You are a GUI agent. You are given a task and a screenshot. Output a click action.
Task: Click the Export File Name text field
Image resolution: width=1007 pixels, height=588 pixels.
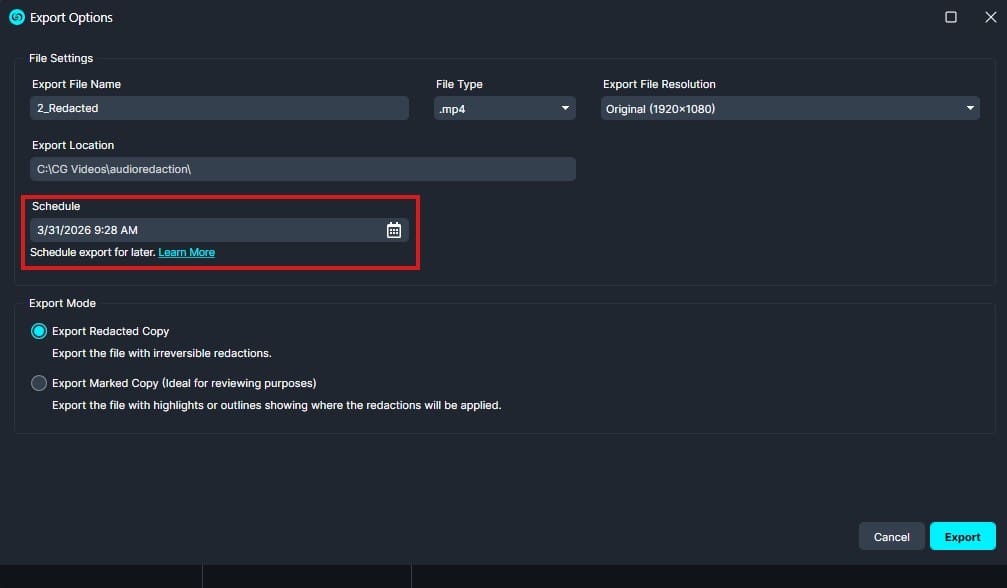tap(220, 108)
